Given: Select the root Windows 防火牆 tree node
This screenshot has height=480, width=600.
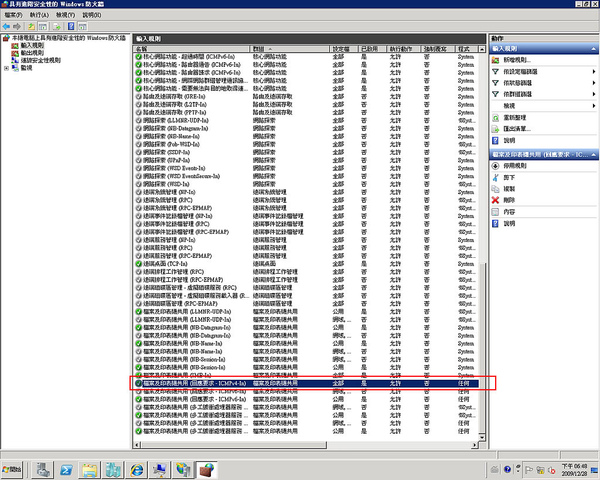Looking at the screenshot, I should point(69,38).
